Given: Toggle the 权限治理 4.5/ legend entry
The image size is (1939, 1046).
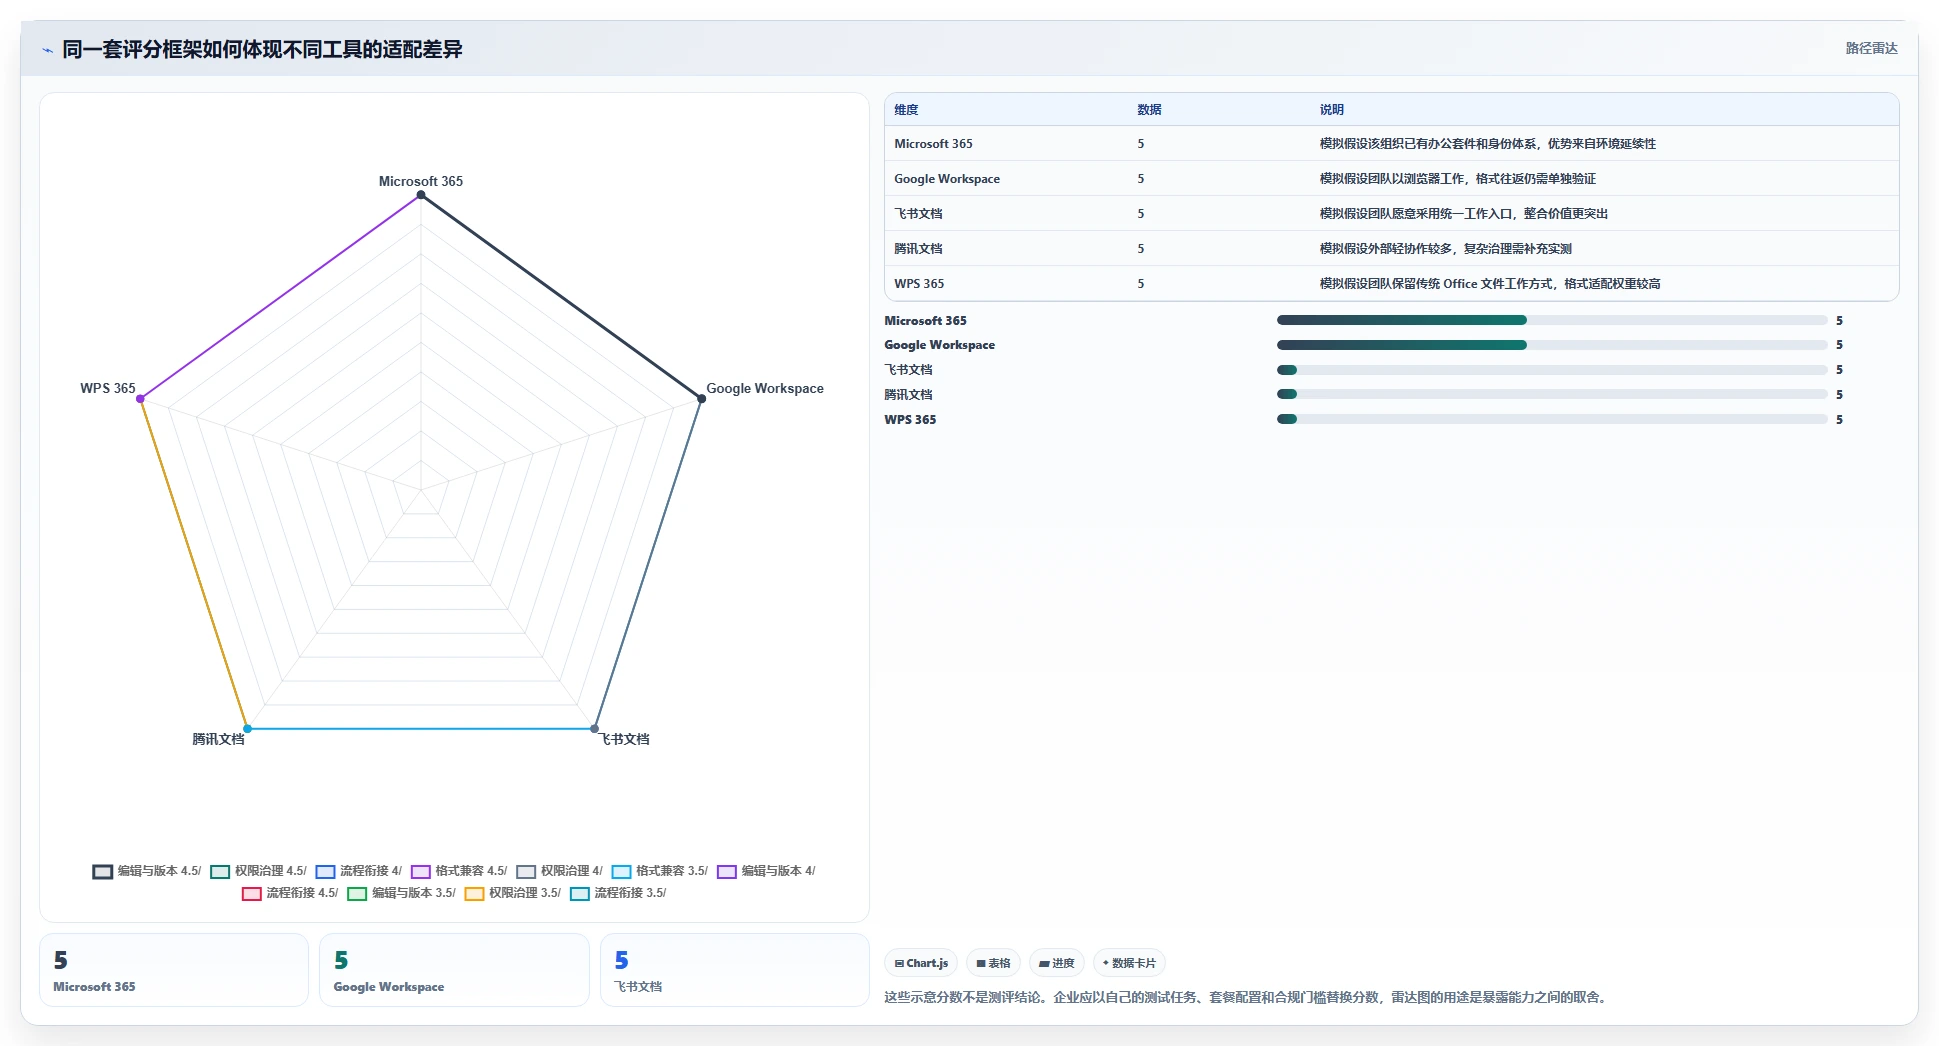Looking at the screenshot, I should [x=259, y=871].
